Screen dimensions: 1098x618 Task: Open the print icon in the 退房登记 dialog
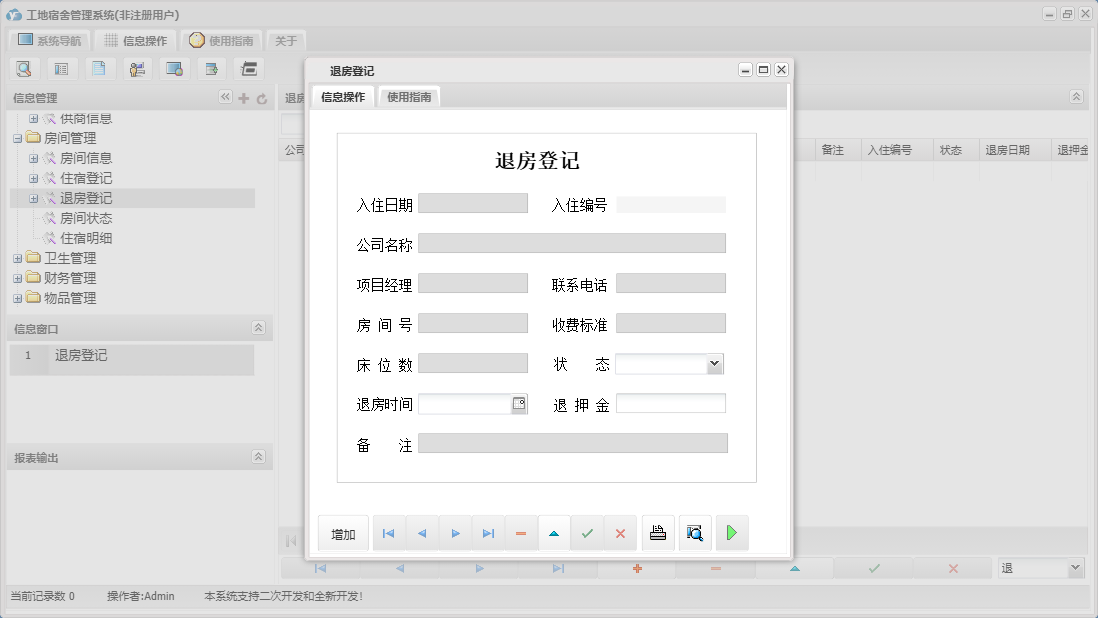point(658,533)
